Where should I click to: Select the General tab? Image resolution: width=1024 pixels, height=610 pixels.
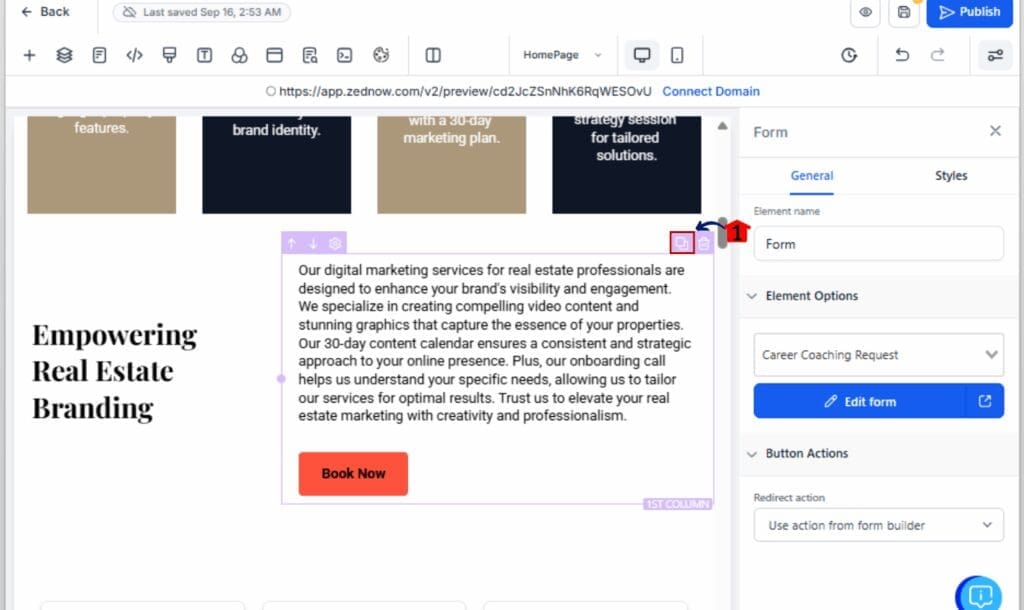(811, 176)
